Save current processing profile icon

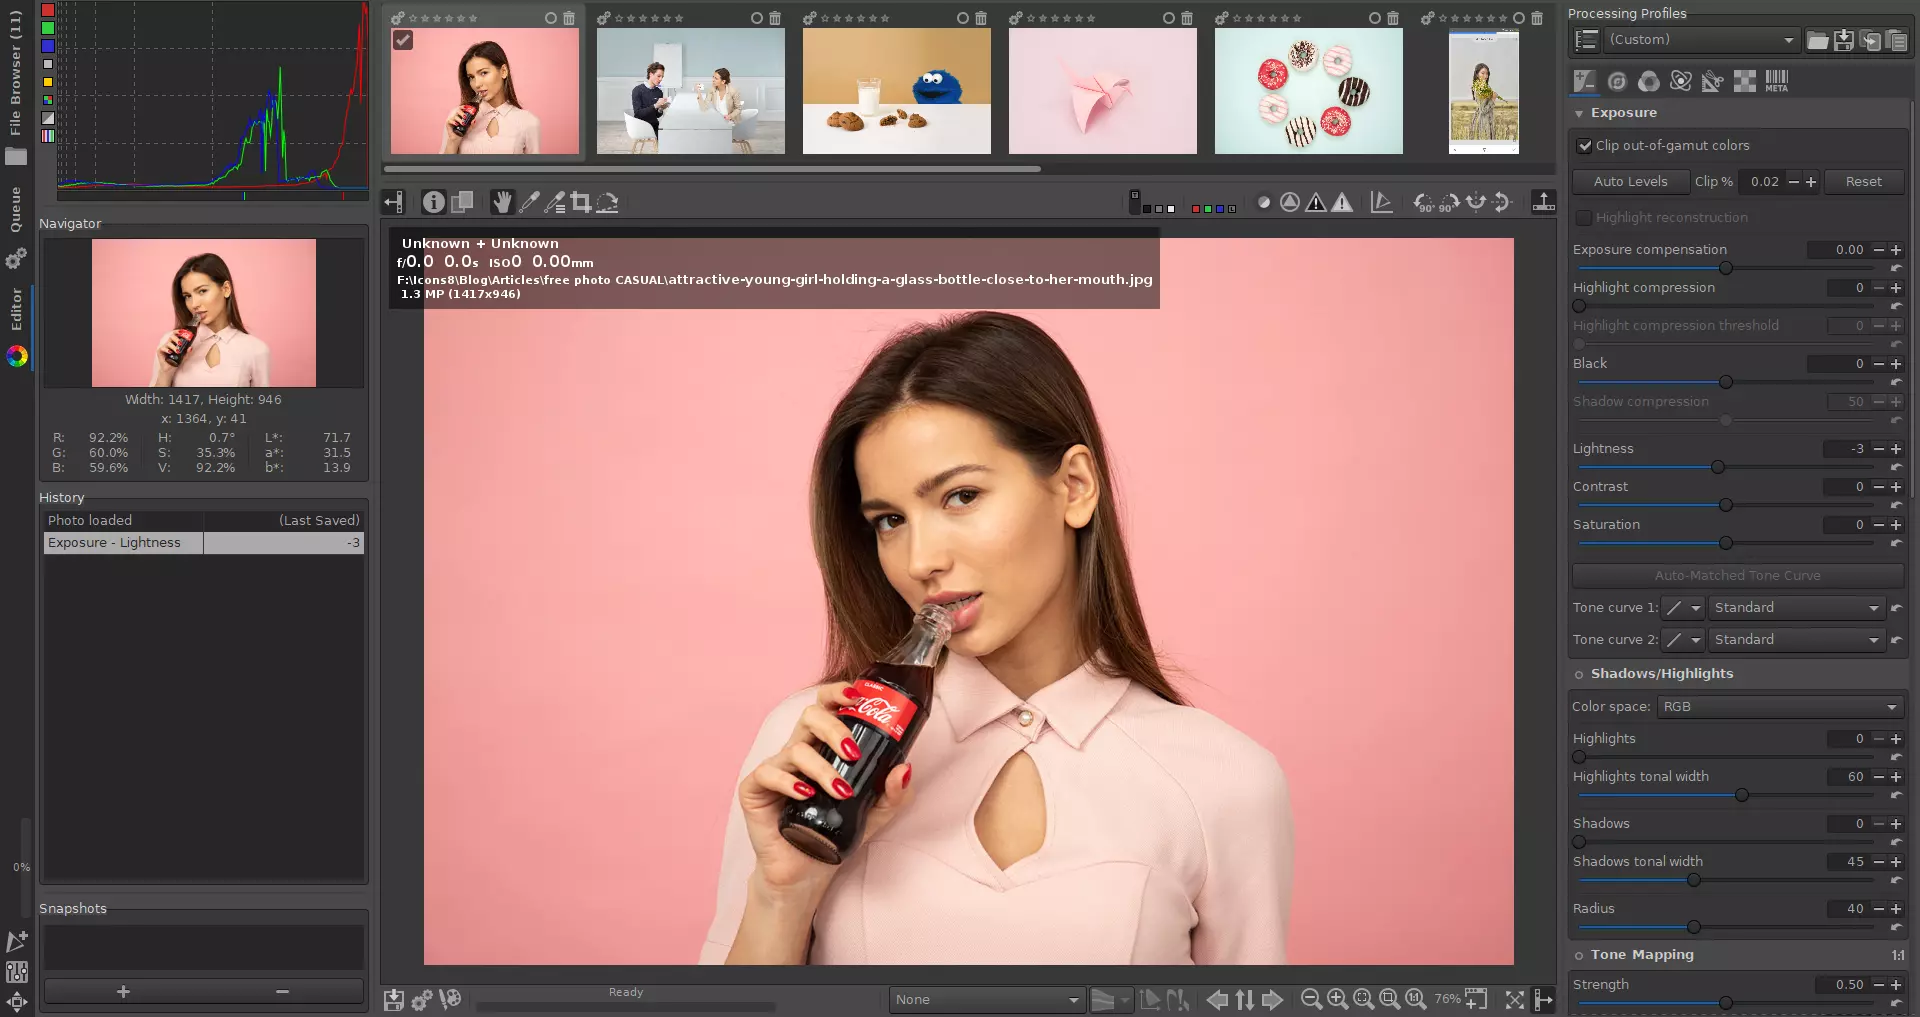(1844, 40)
